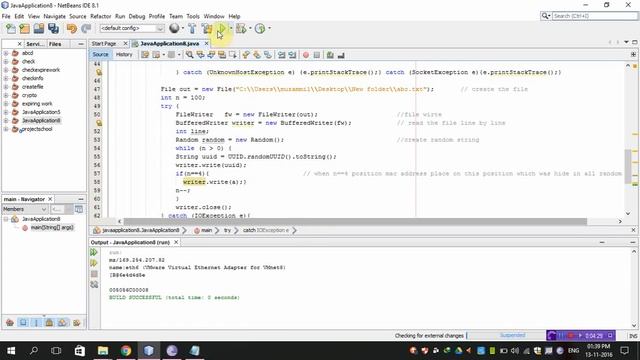This screenshot has height=360, width=640.
Task: Click the Profile Project icon
Action: [x=260, y=29]
